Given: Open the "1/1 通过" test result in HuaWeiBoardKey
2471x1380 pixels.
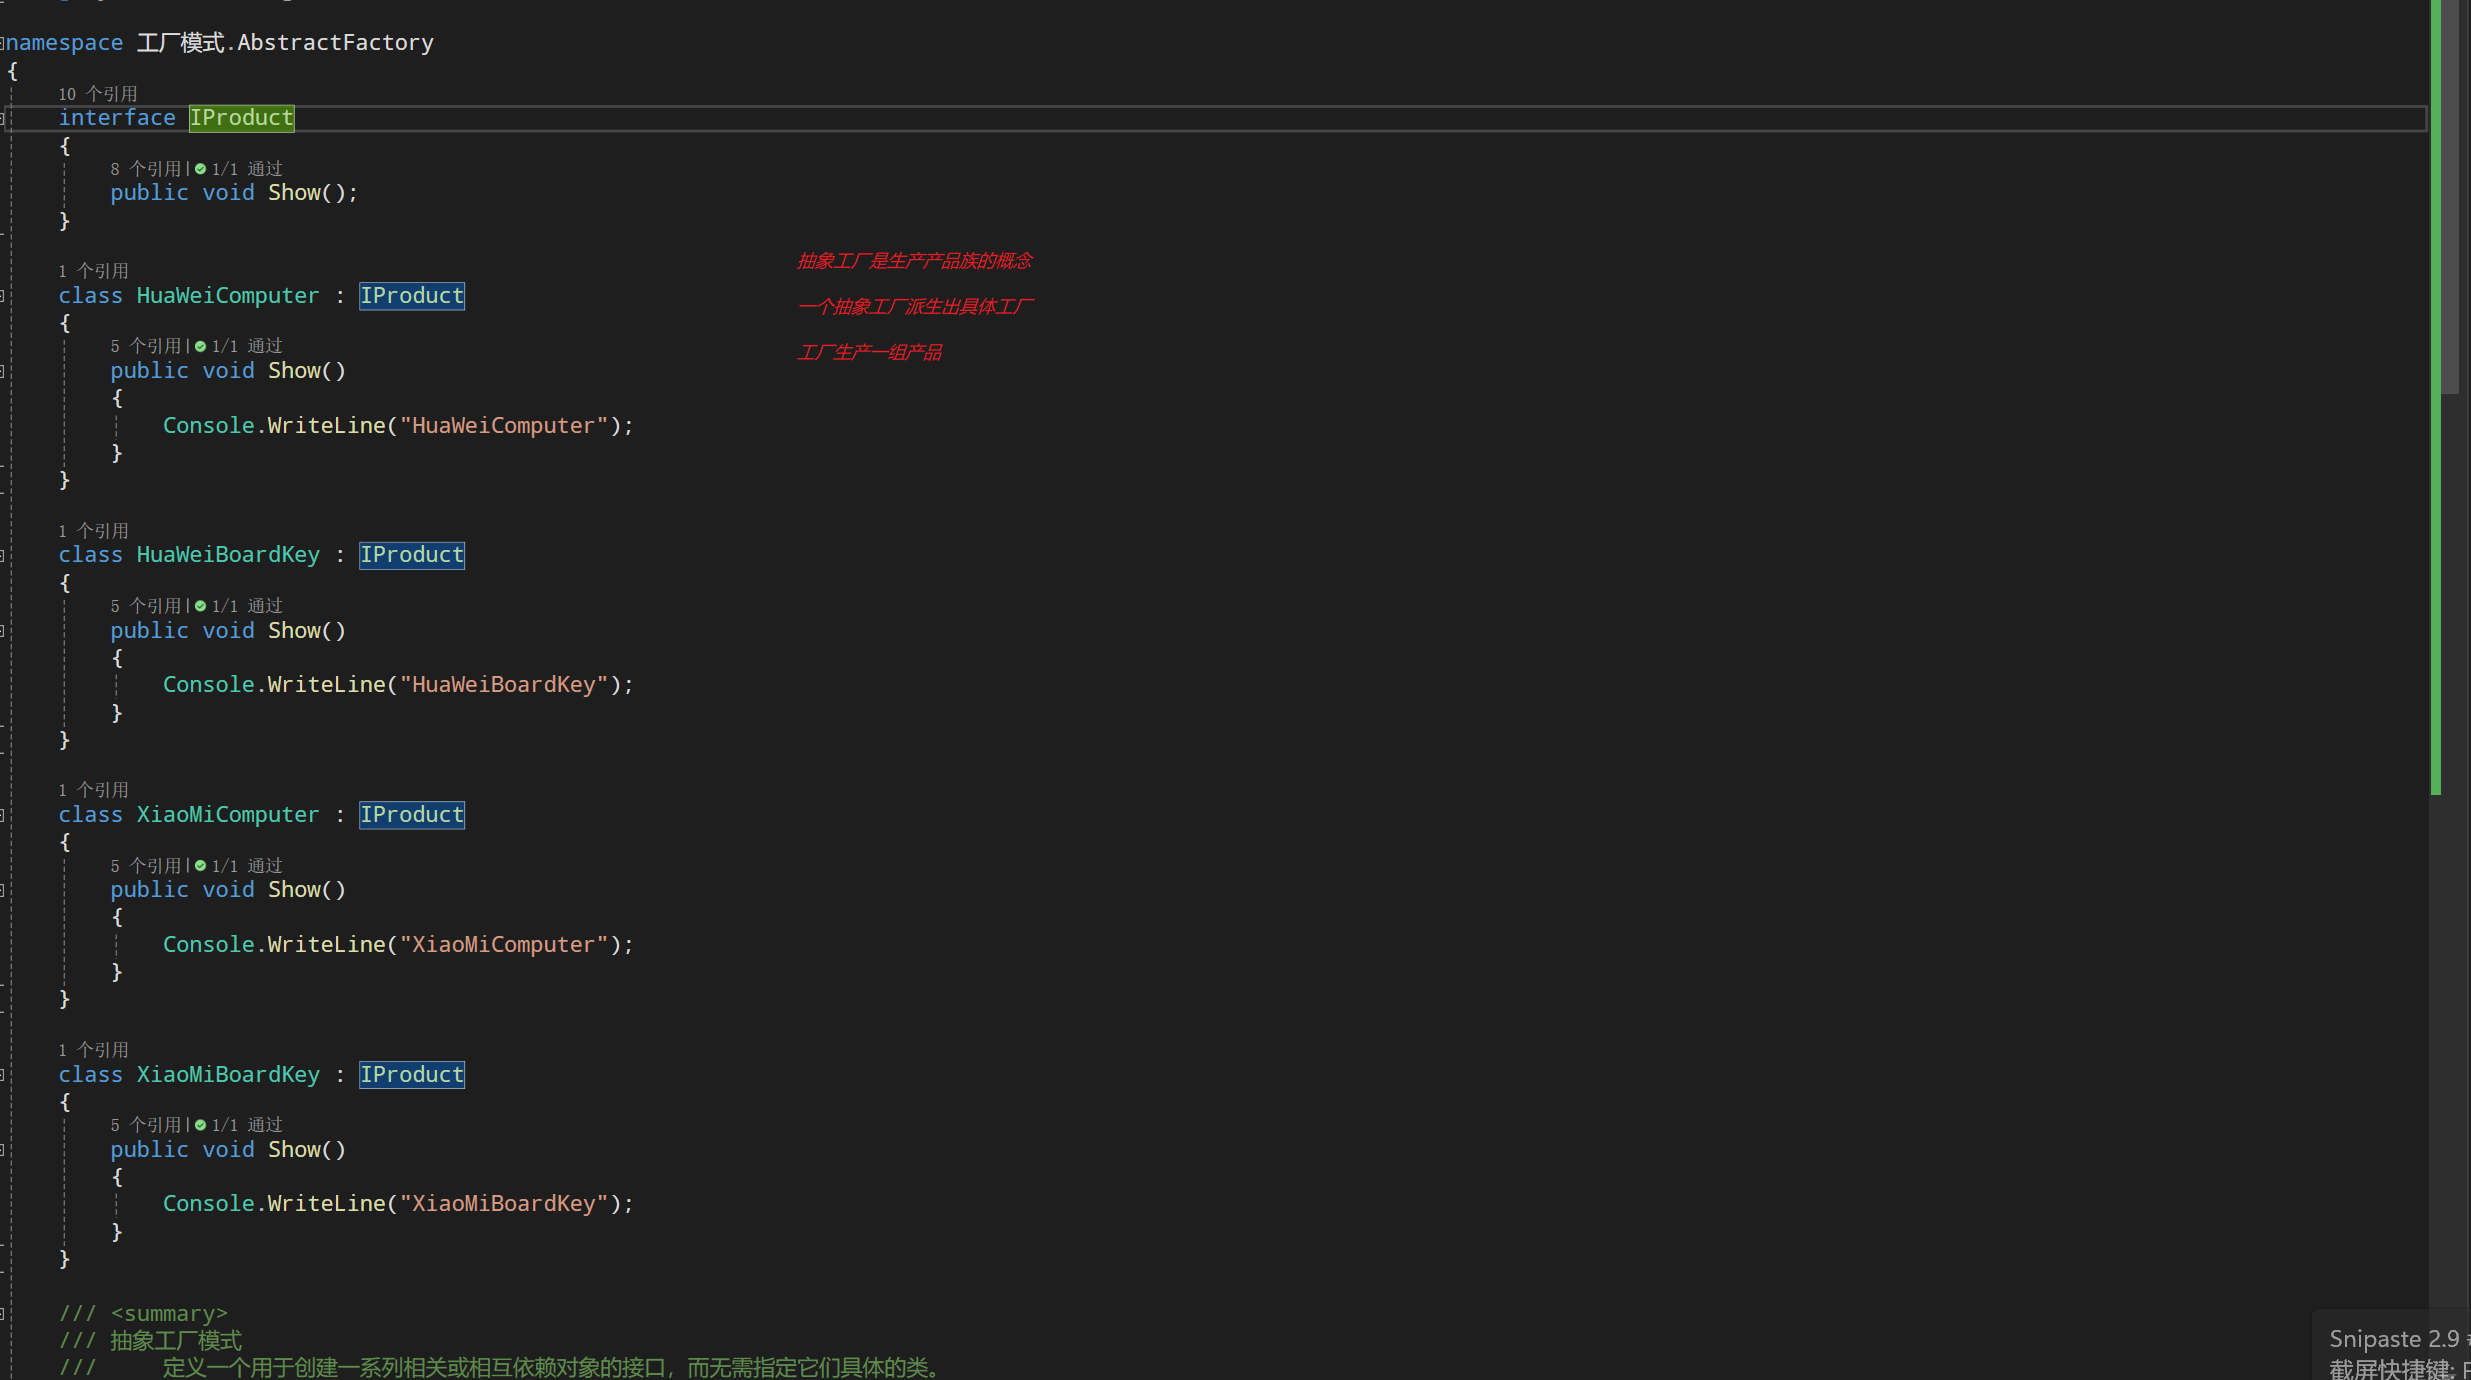Looking at the screenshot, I should 247,606.
